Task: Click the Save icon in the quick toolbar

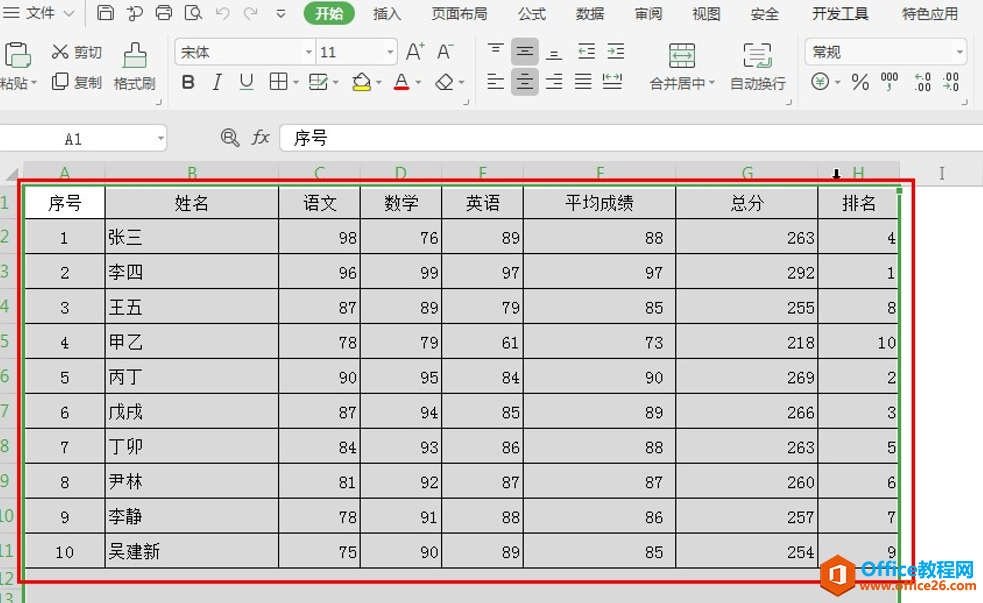Action: pos(105,13)
